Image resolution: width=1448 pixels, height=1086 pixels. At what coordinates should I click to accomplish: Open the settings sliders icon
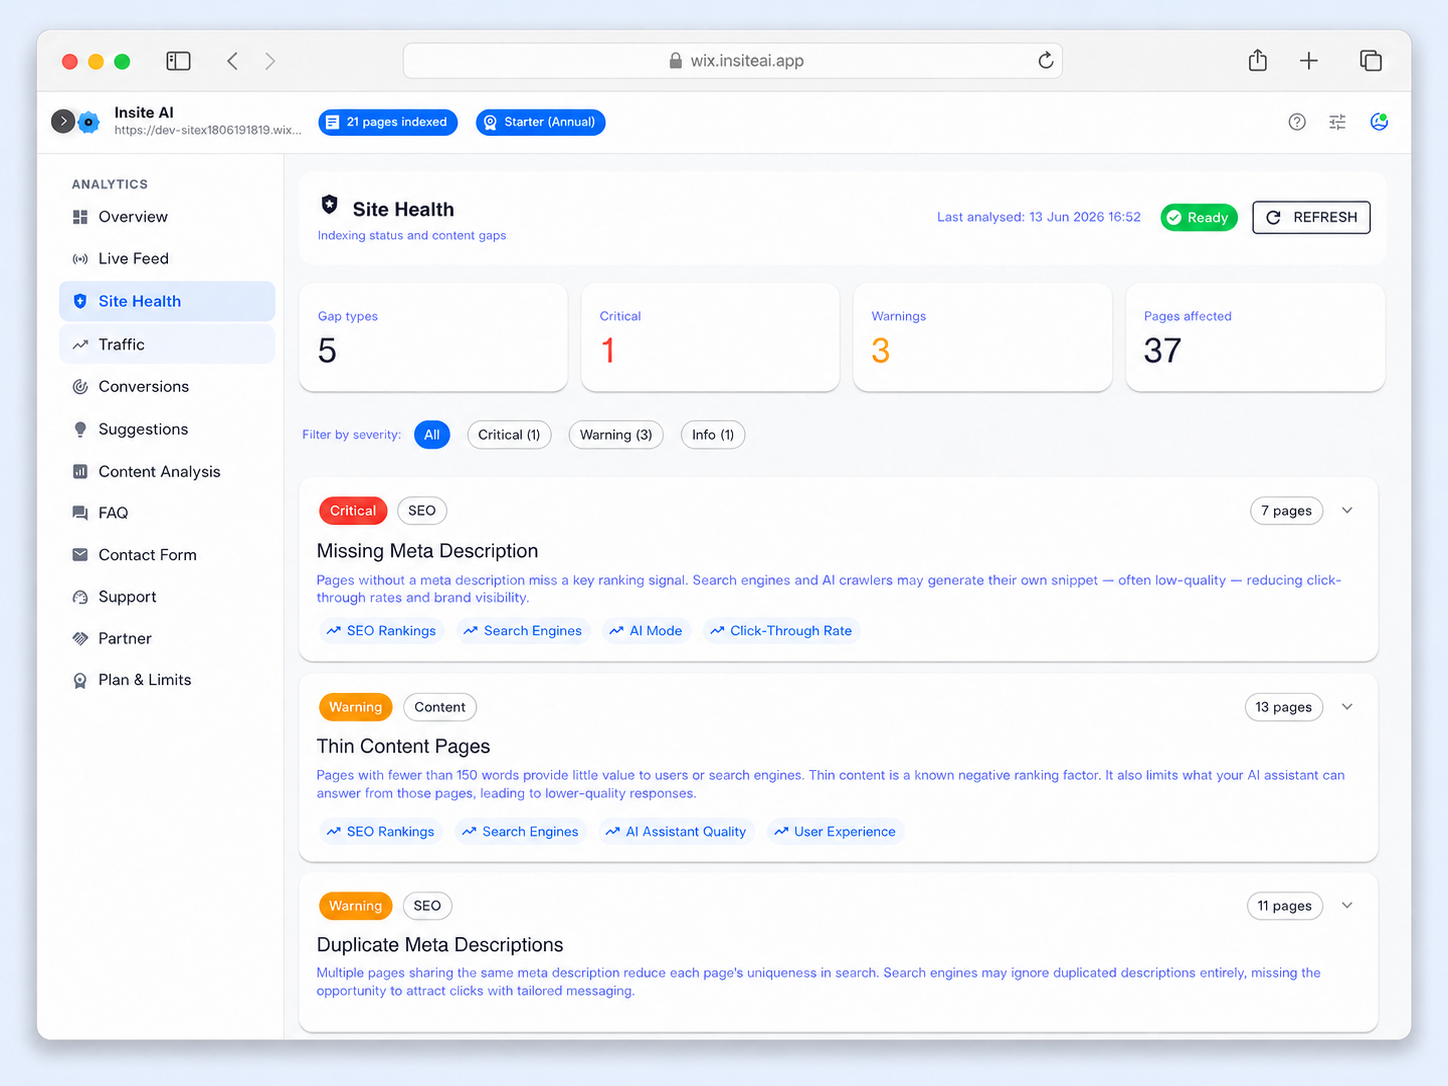(x=1337, y=122)
